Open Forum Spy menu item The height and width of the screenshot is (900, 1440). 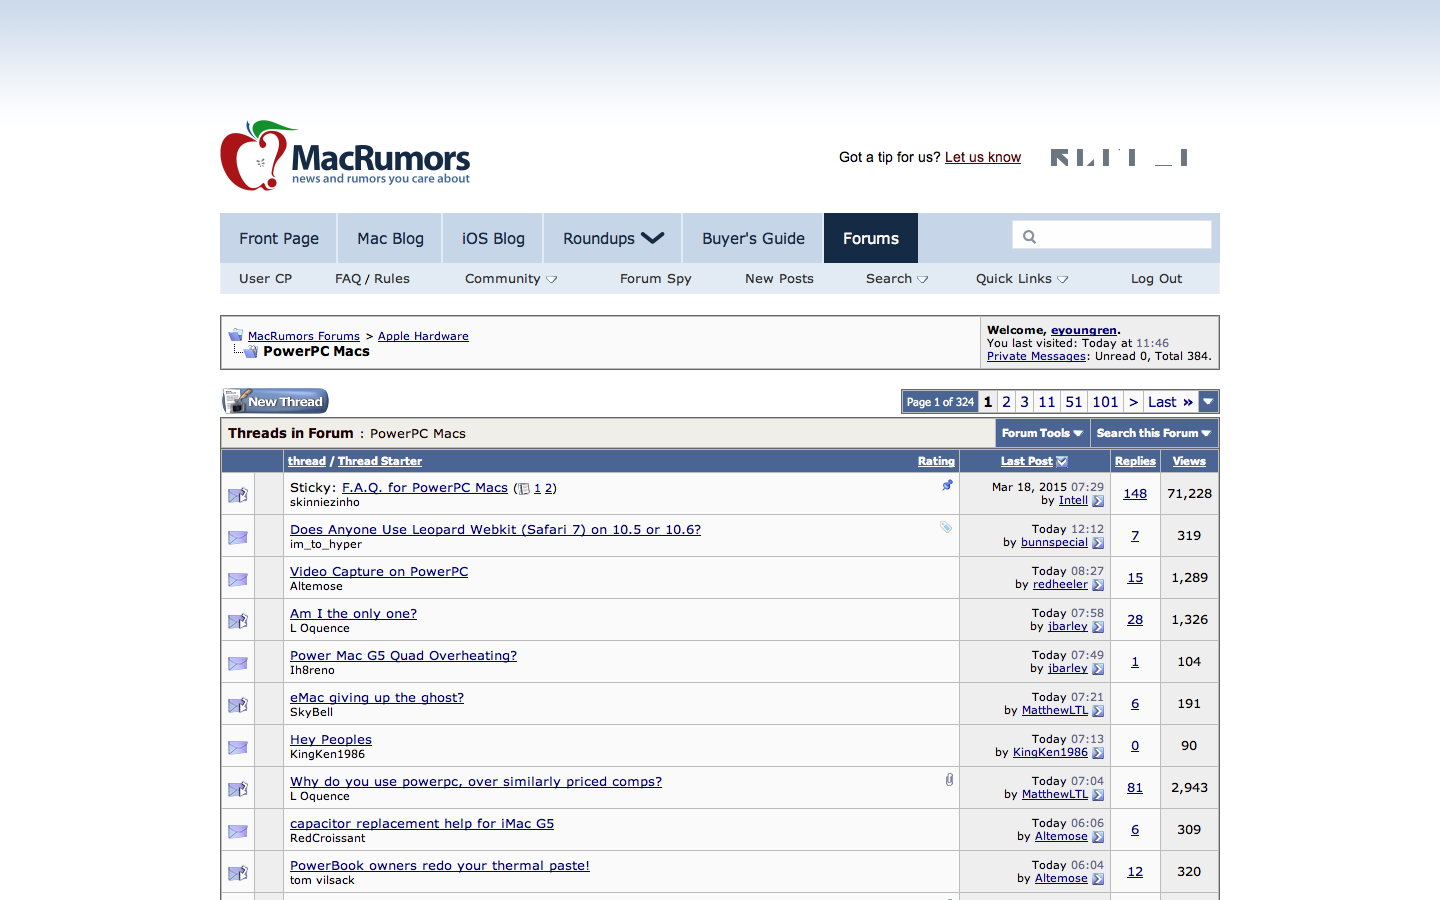coord(656,279)
